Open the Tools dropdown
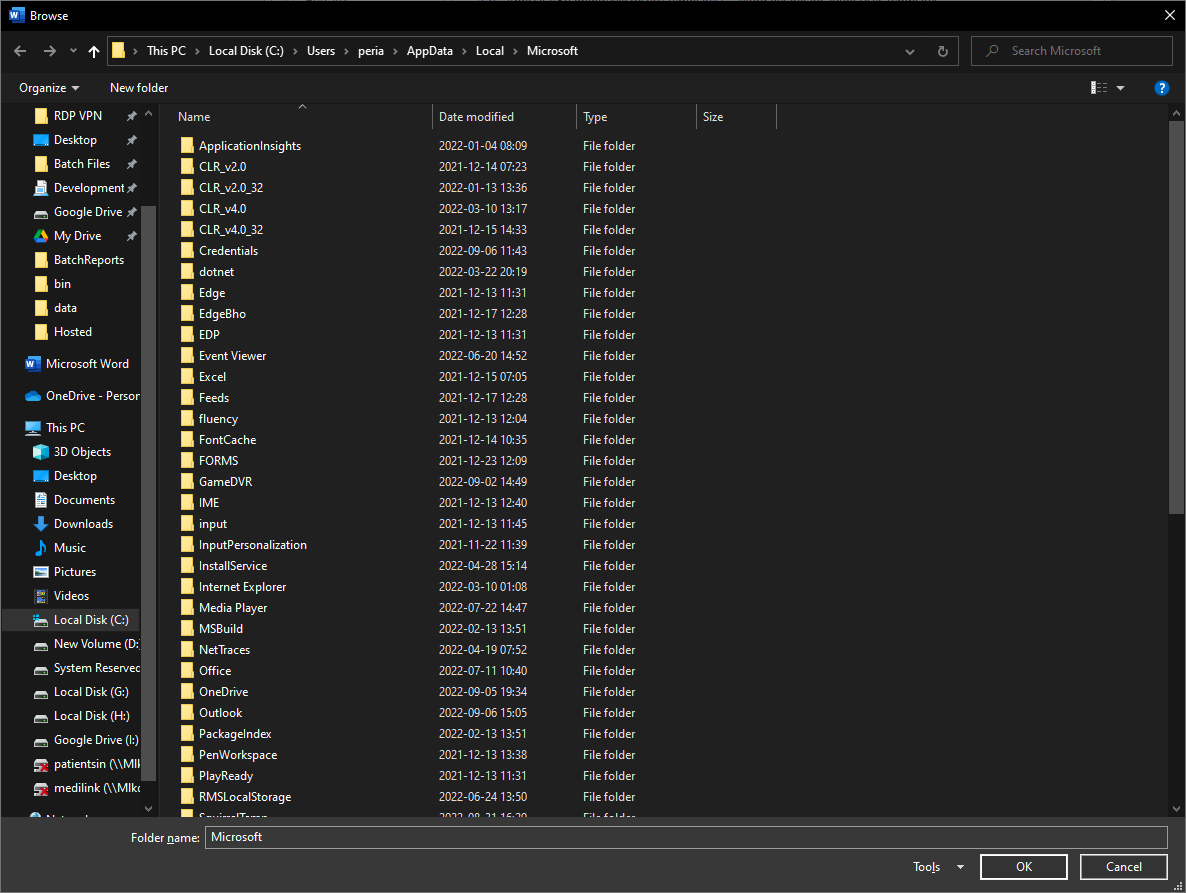Screen dimensions: 1186x893 938,867
